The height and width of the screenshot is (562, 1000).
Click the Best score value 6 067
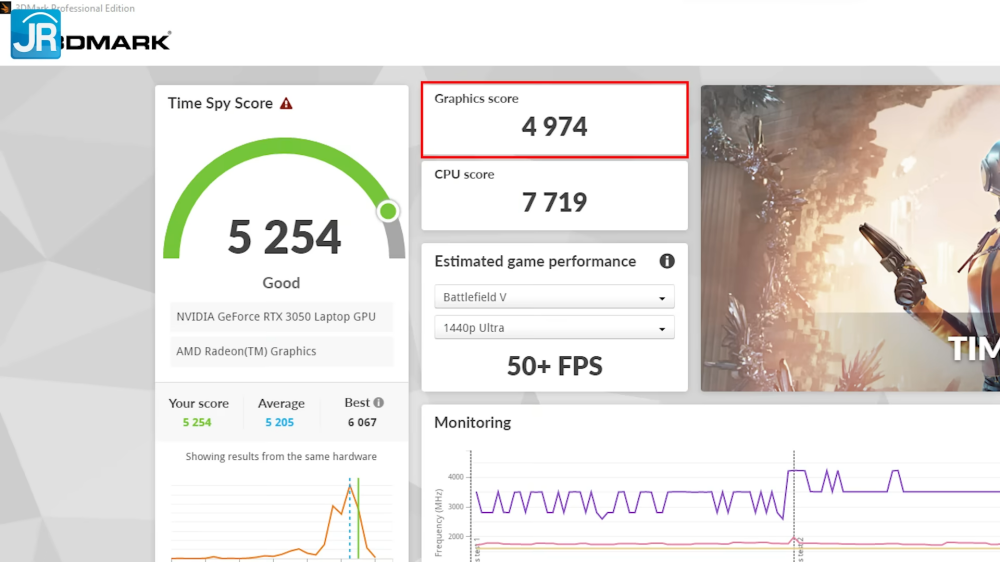point(362,423)
